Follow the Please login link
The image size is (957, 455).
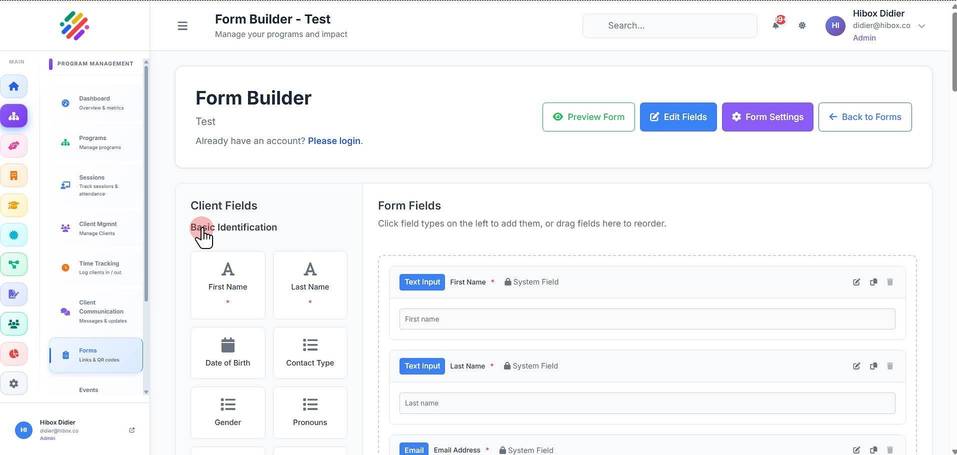click(334, 140)
